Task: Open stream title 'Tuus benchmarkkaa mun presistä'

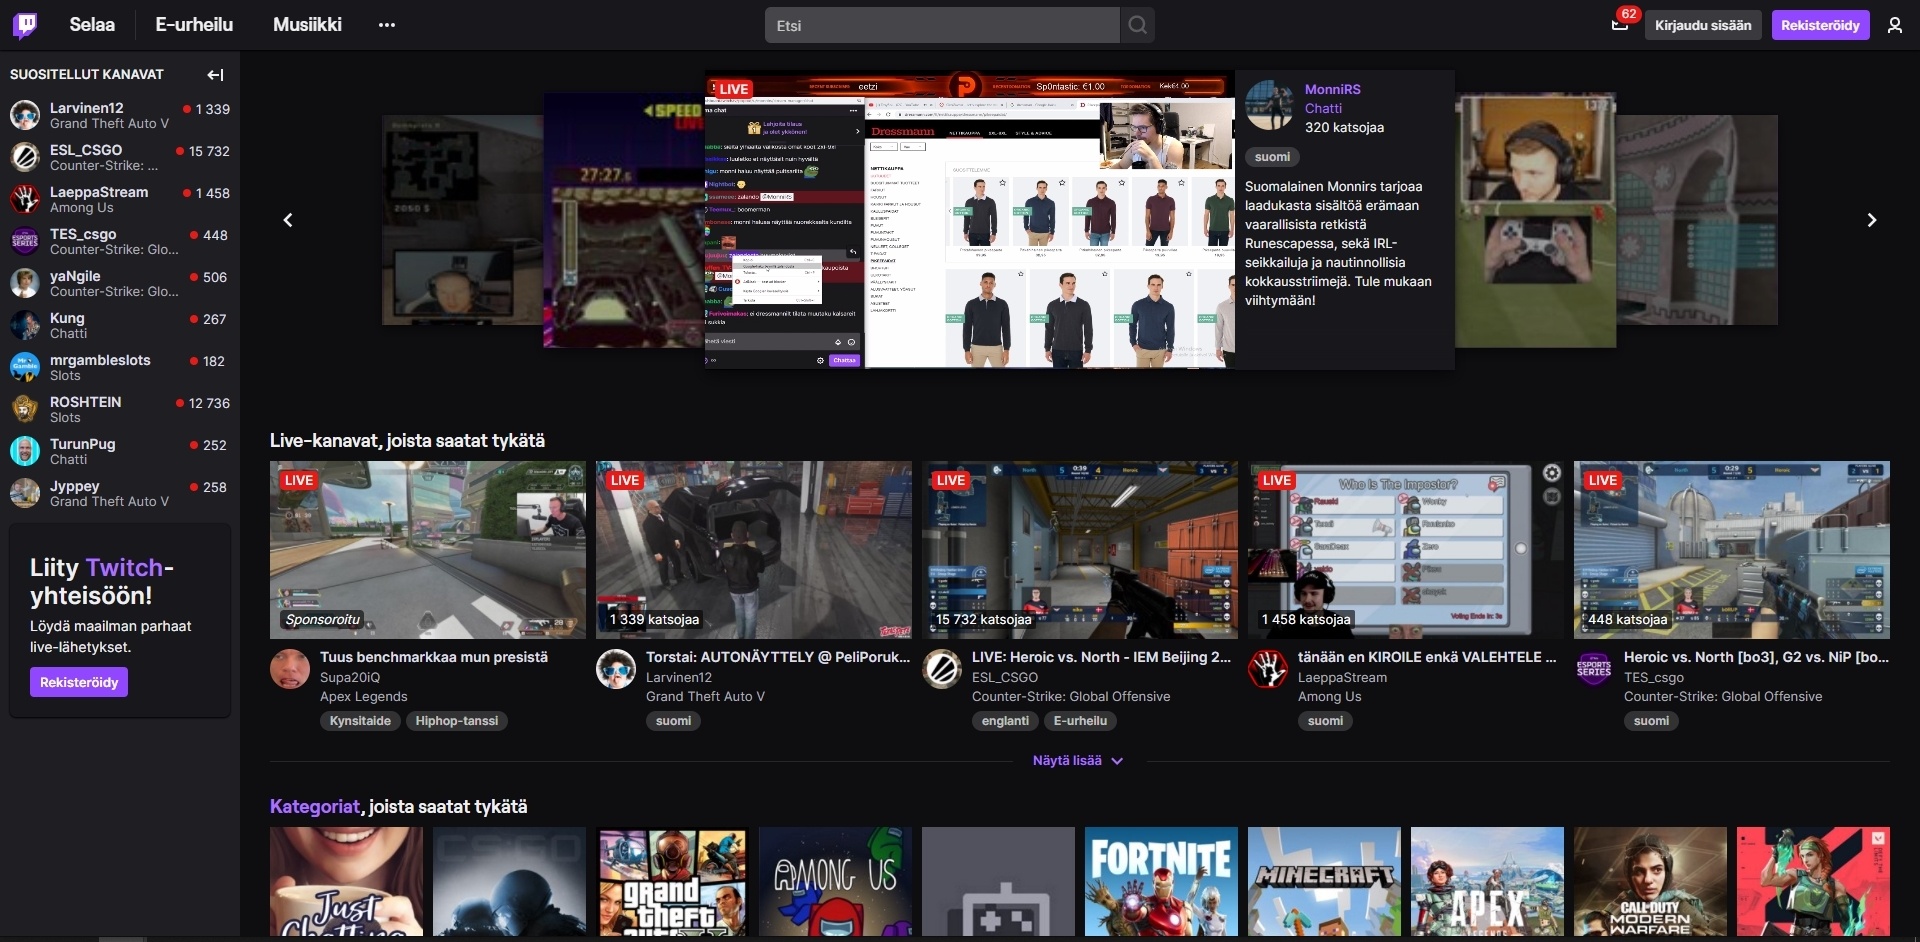Action: tap(434, 657)
